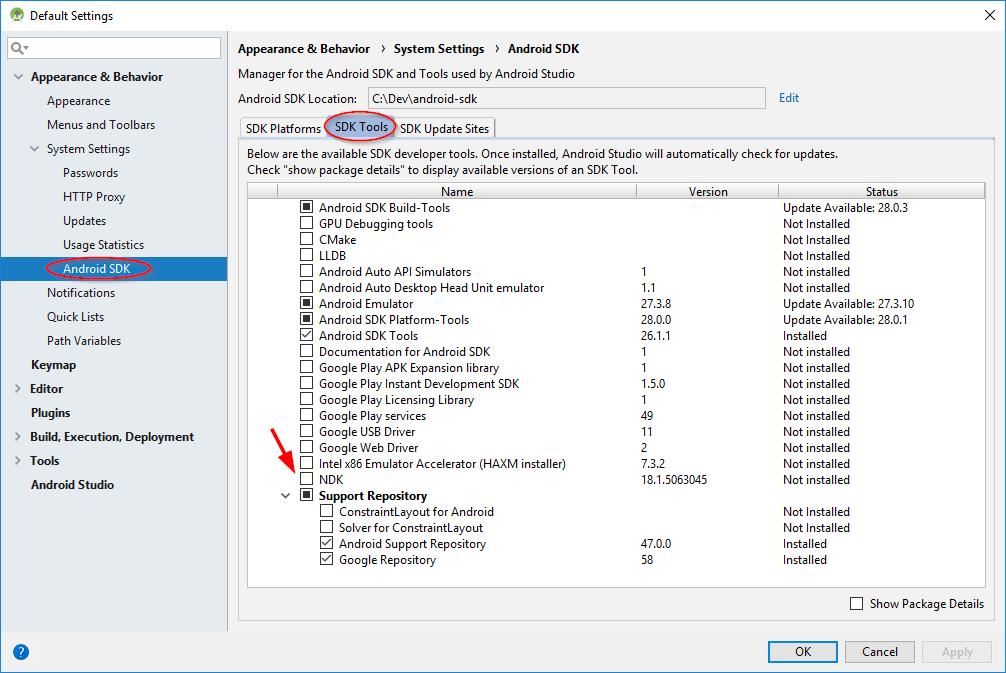Click the Android SDK Location field
Image resolution: width=1006 pixels, height=673 pixels.
coord(567,98)
